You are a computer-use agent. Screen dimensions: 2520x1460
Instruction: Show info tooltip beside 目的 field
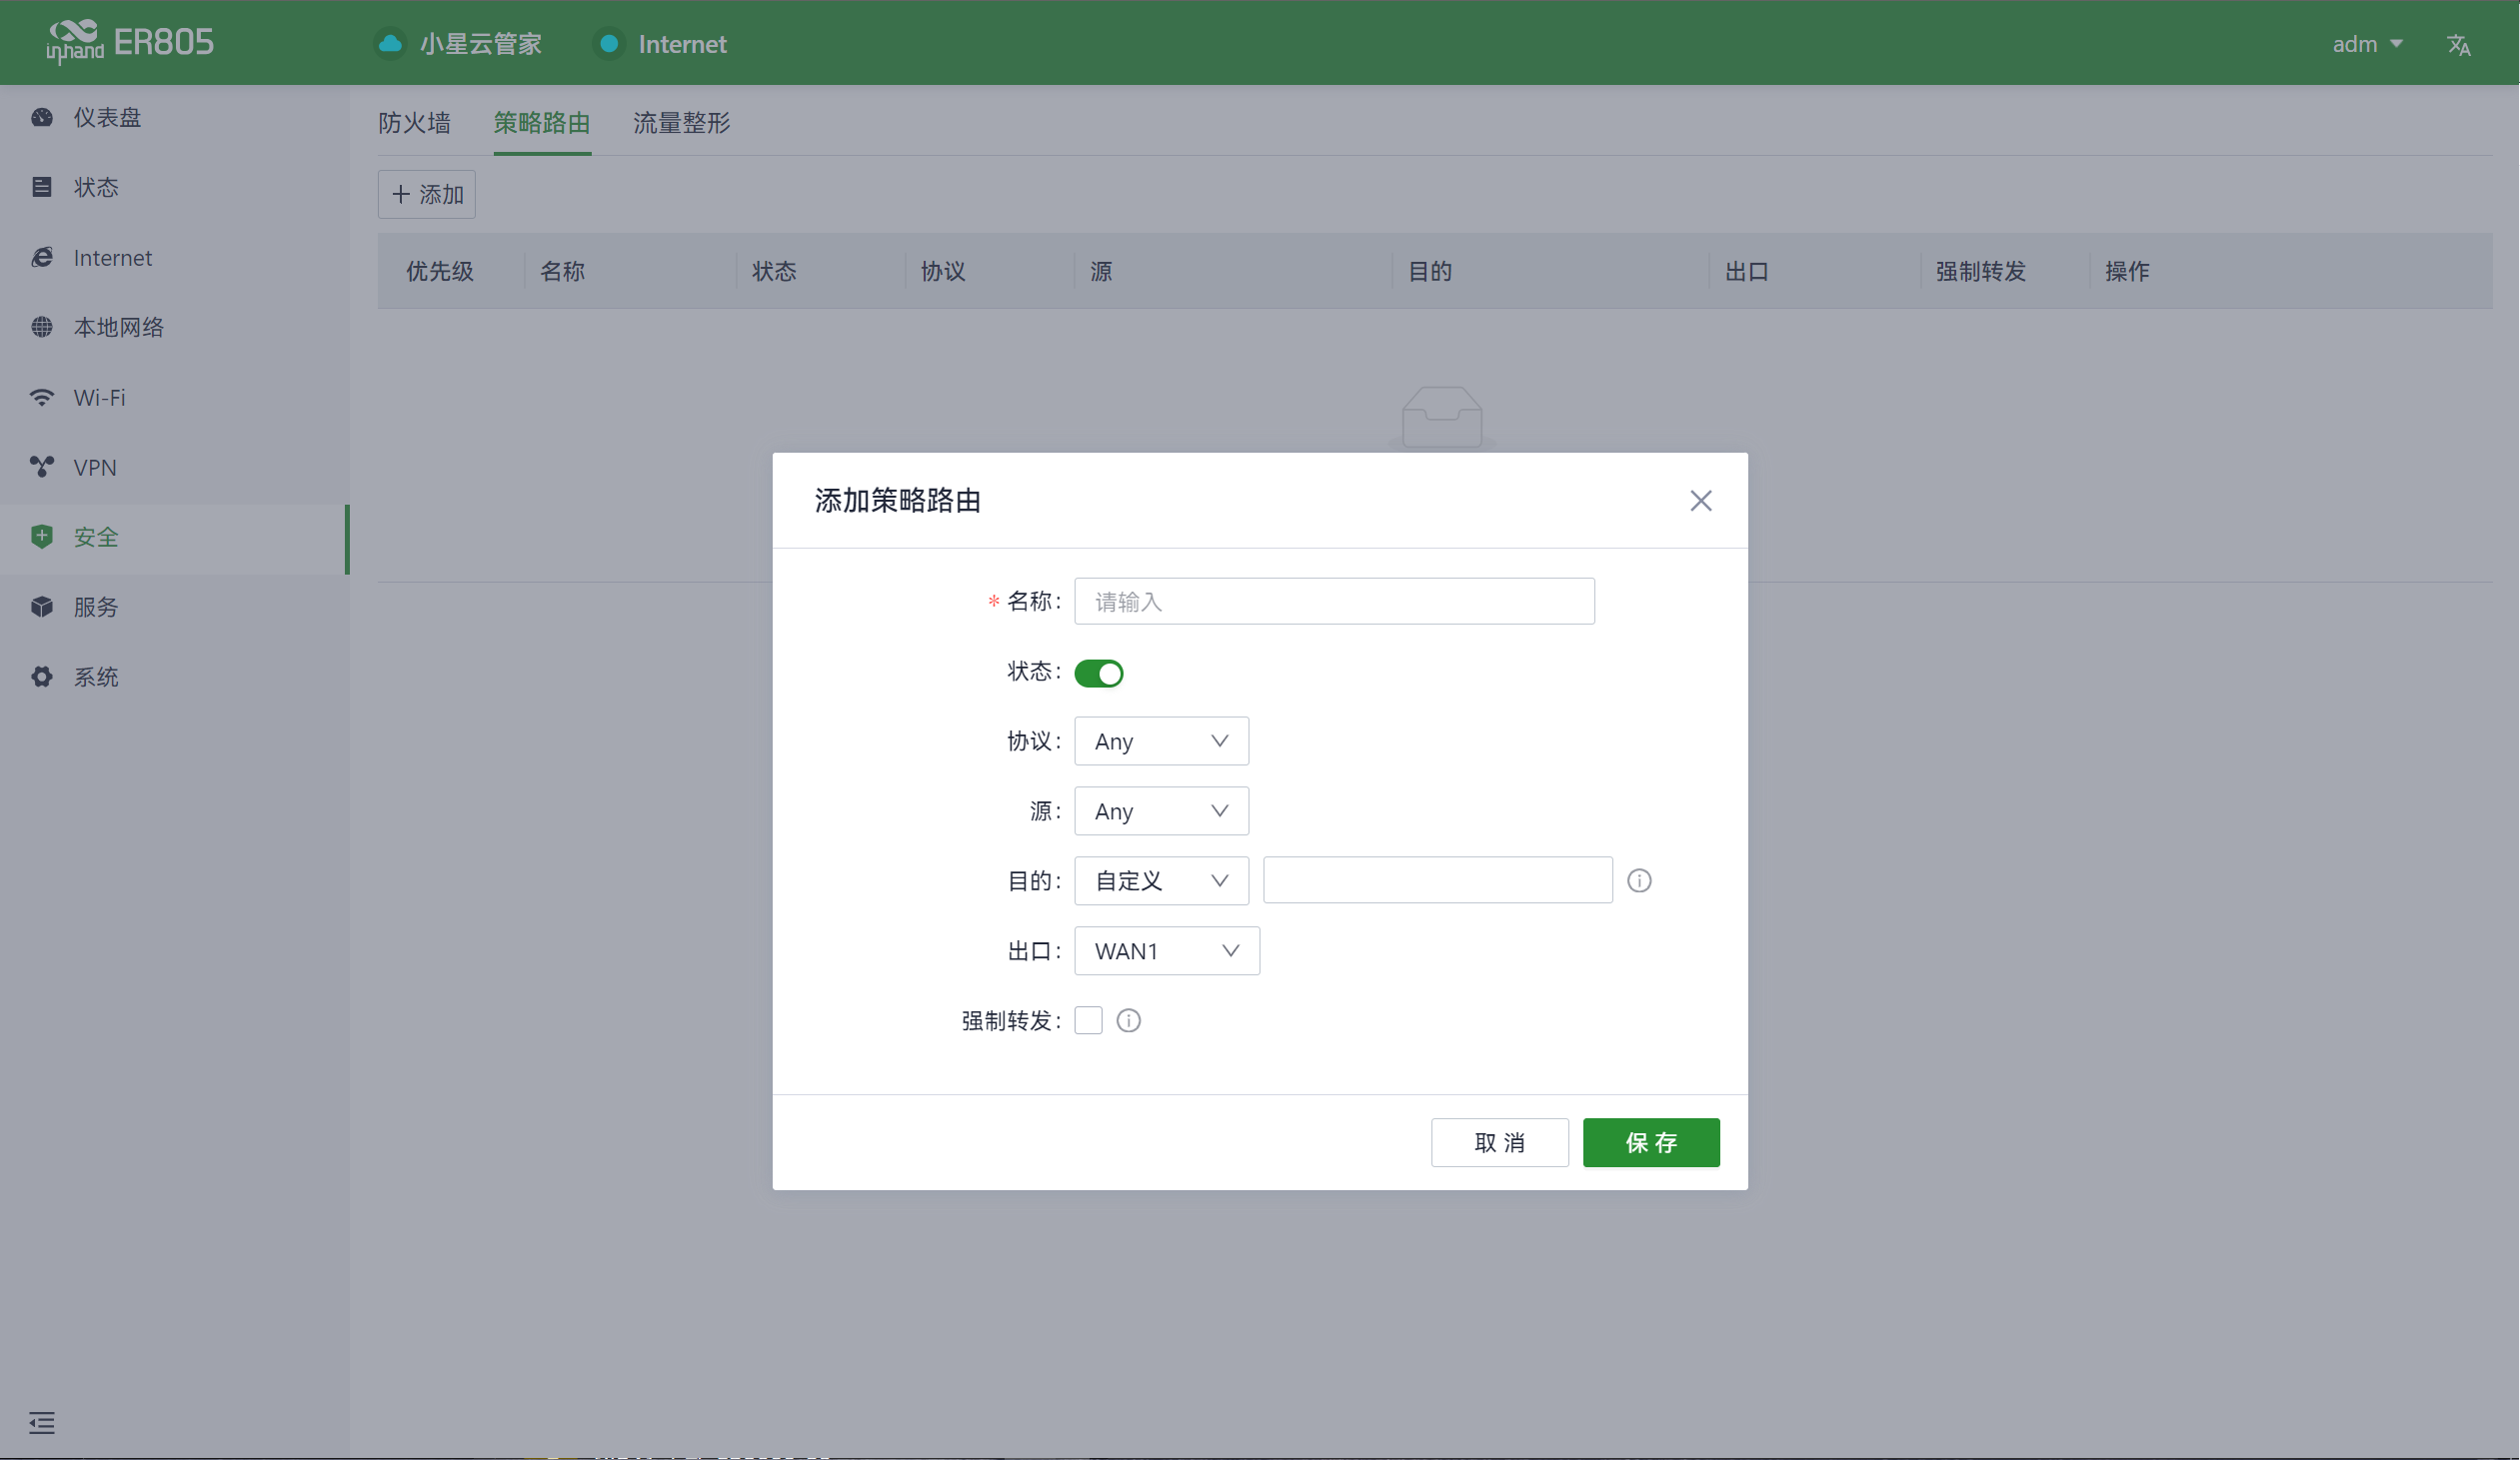pos(1639,881)
